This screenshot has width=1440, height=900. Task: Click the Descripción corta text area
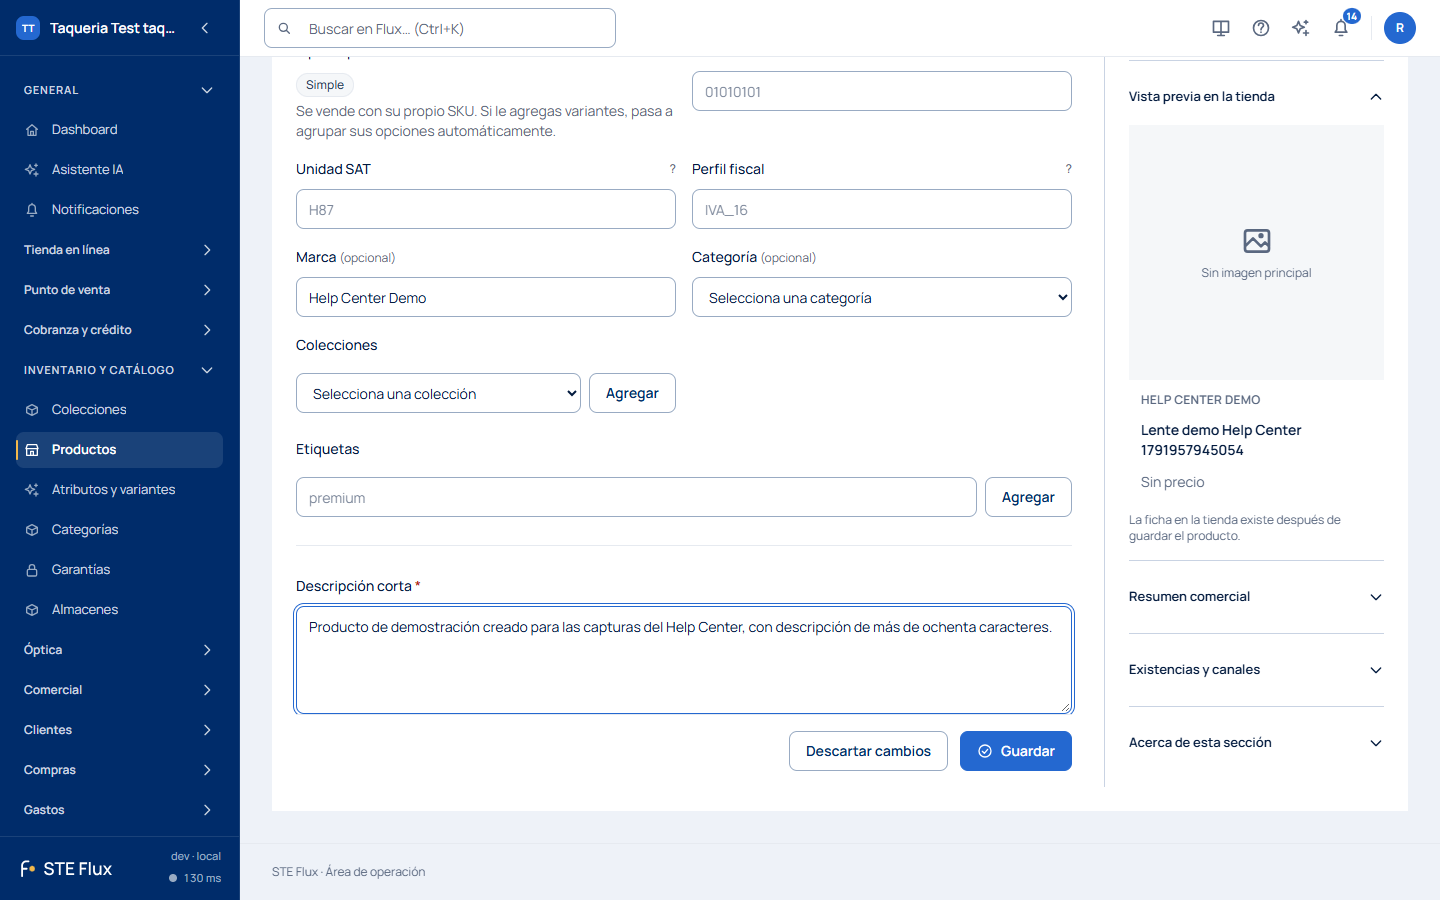(684, 659)
